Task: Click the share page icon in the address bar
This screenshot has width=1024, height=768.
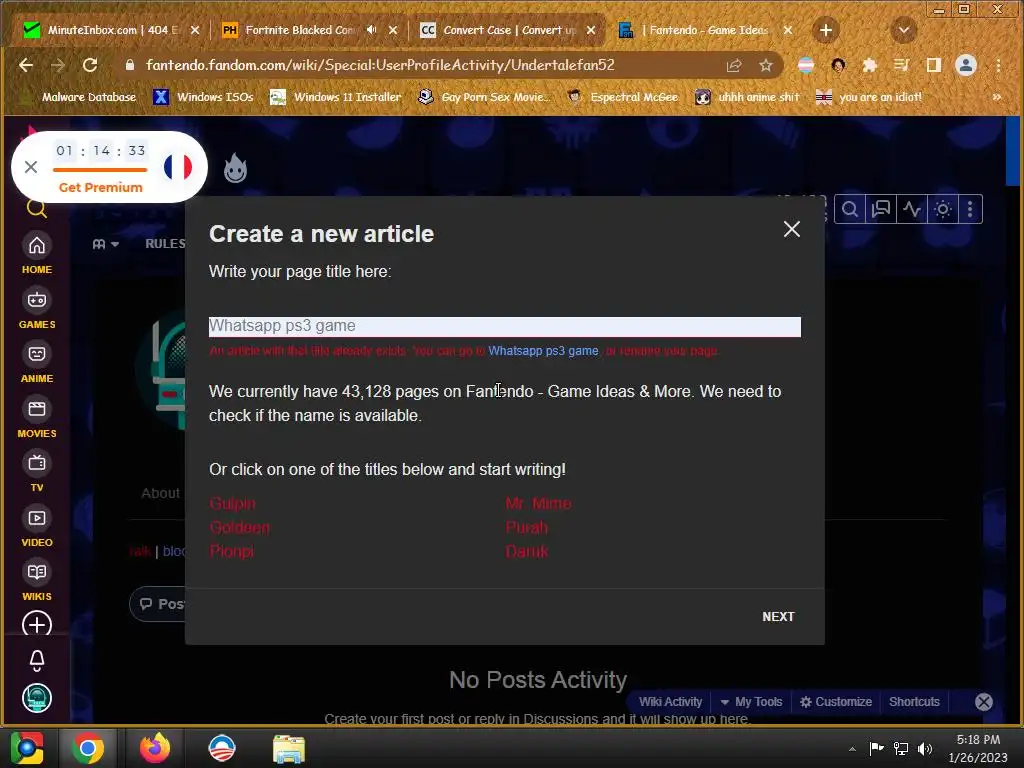Action: pyautogui.click(x=734, y=65)
